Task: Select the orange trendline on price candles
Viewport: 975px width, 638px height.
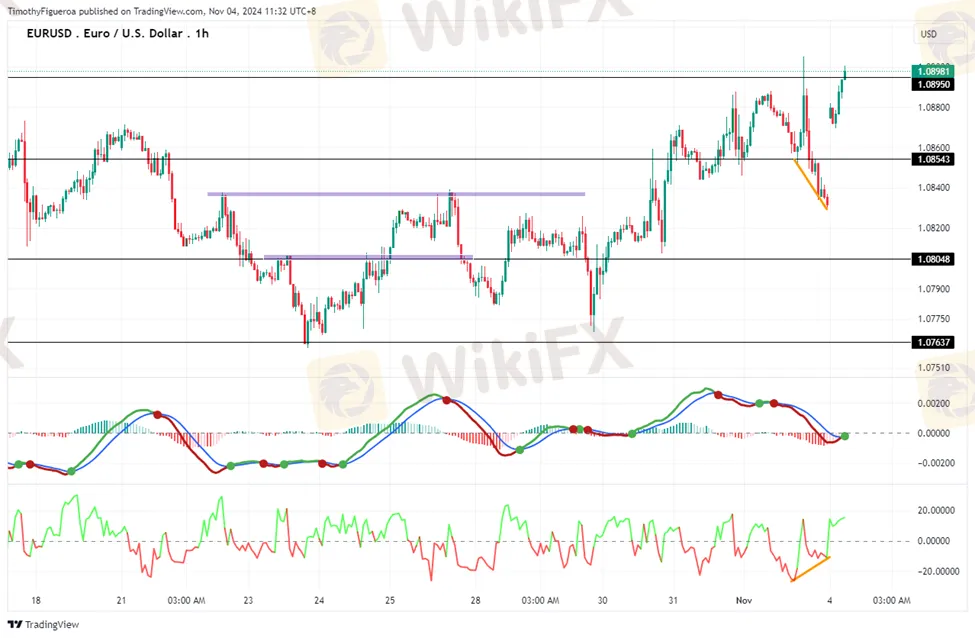Action: [811, 185]
